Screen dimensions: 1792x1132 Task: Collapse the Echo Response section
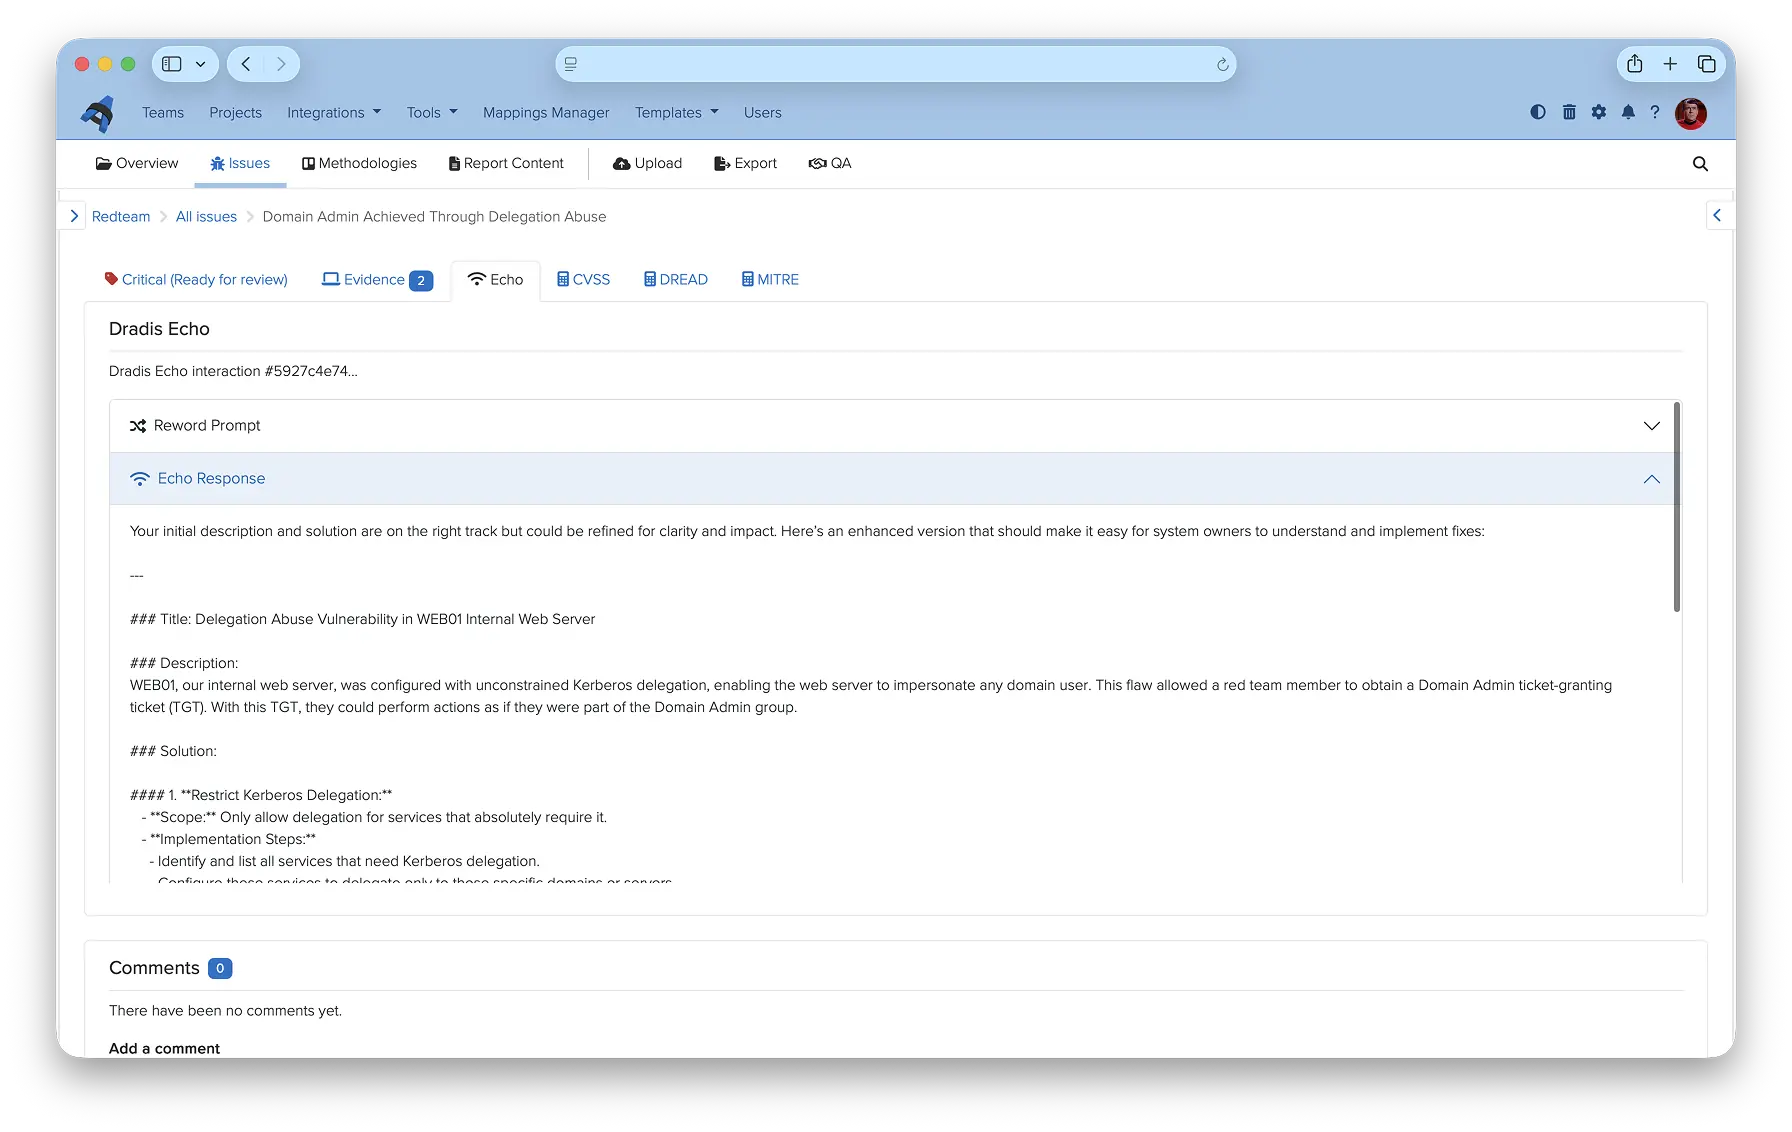click(x=895, y=479)
